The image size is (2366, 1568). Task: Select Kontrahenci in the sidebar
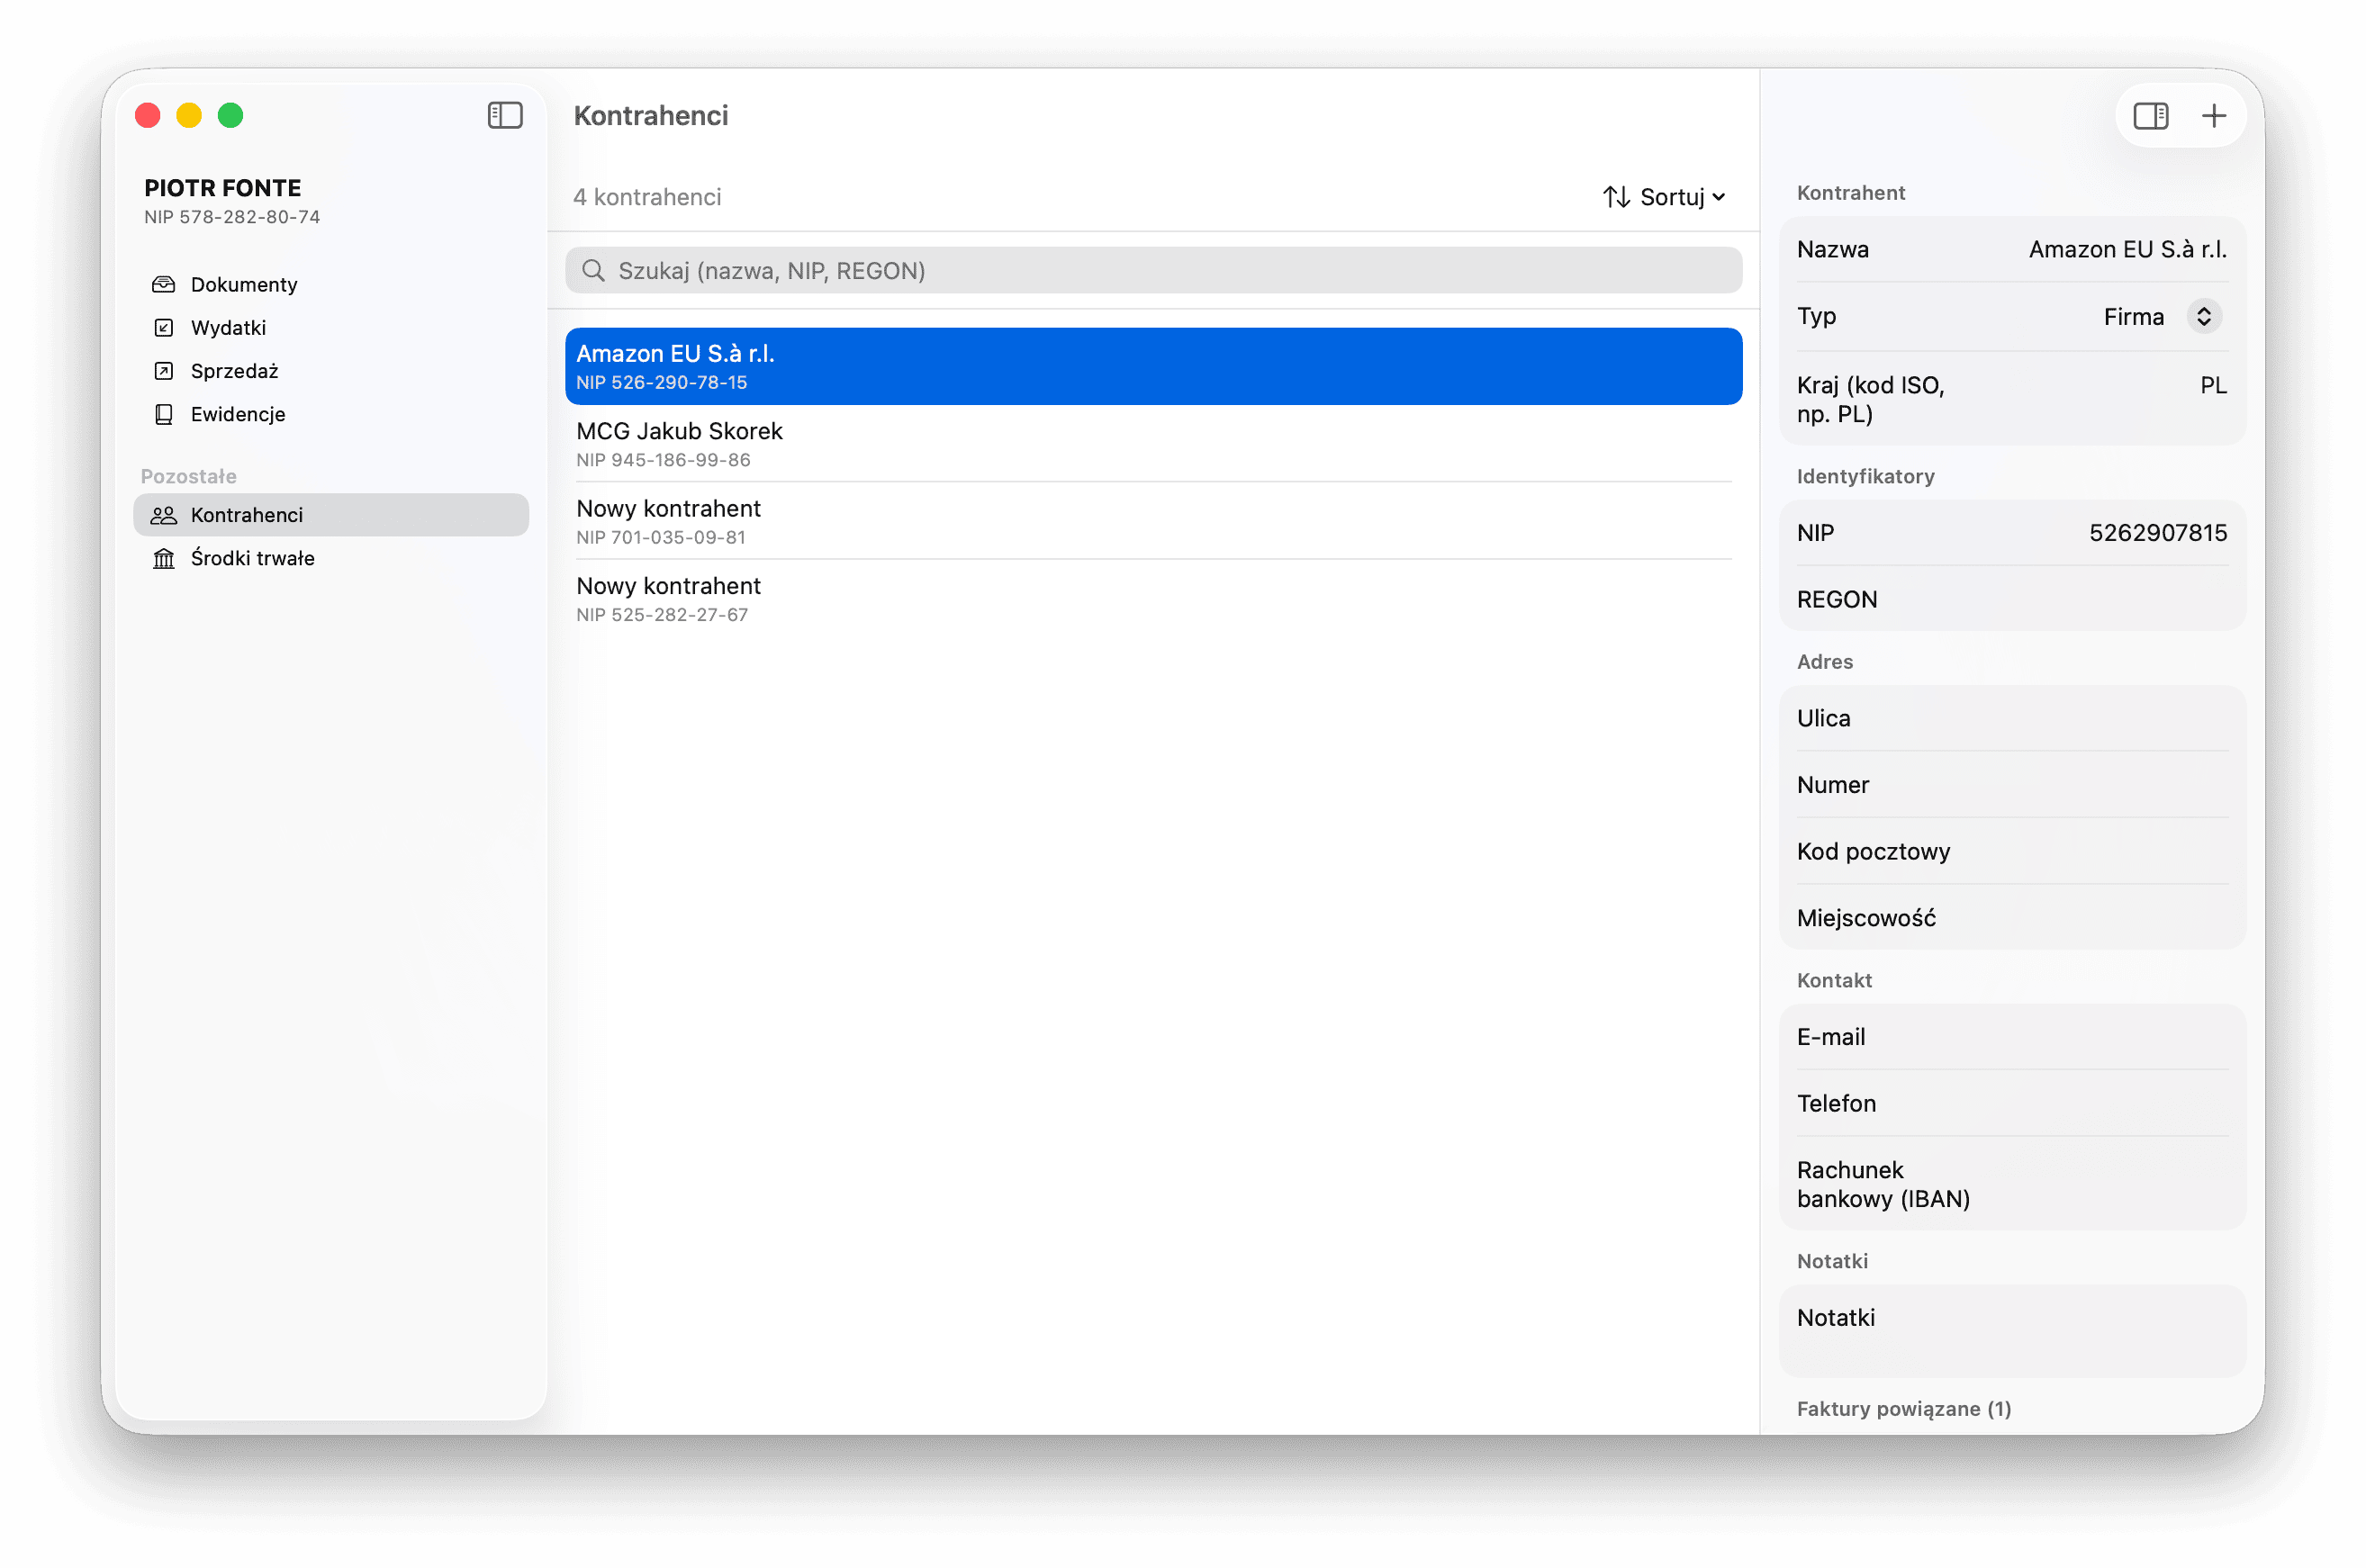(331, 515)
